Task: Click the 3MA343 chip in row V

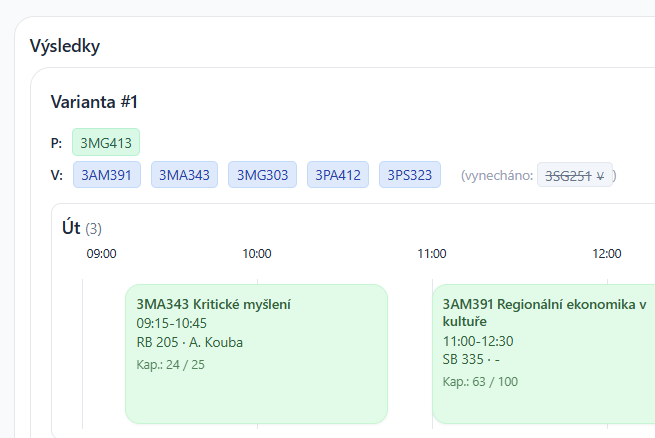Action: click(185, 175)
